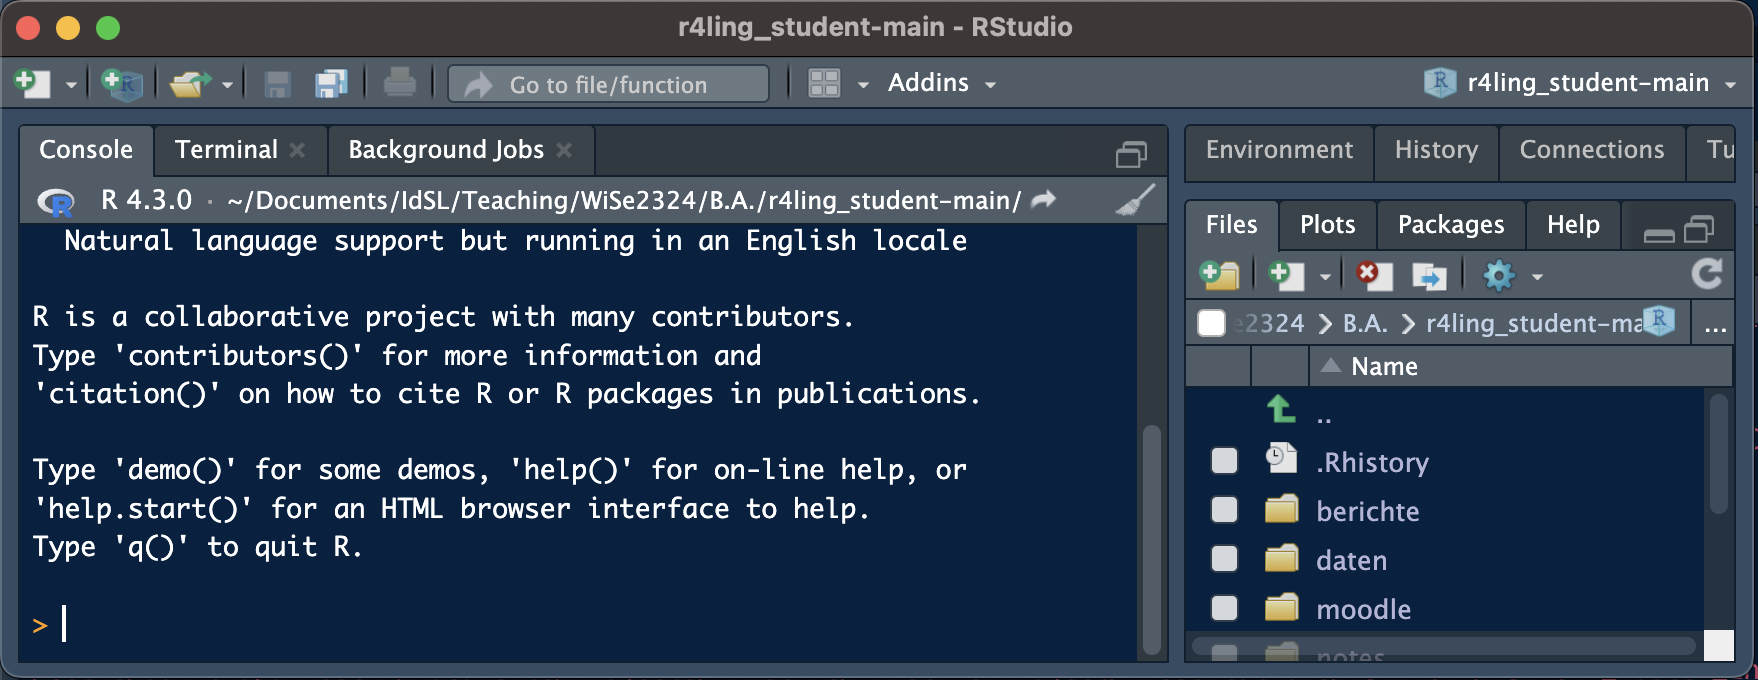Screen dimensions: 1758x680
Task: Tick the checkbox next to daten
Action: pos(1224,558)
